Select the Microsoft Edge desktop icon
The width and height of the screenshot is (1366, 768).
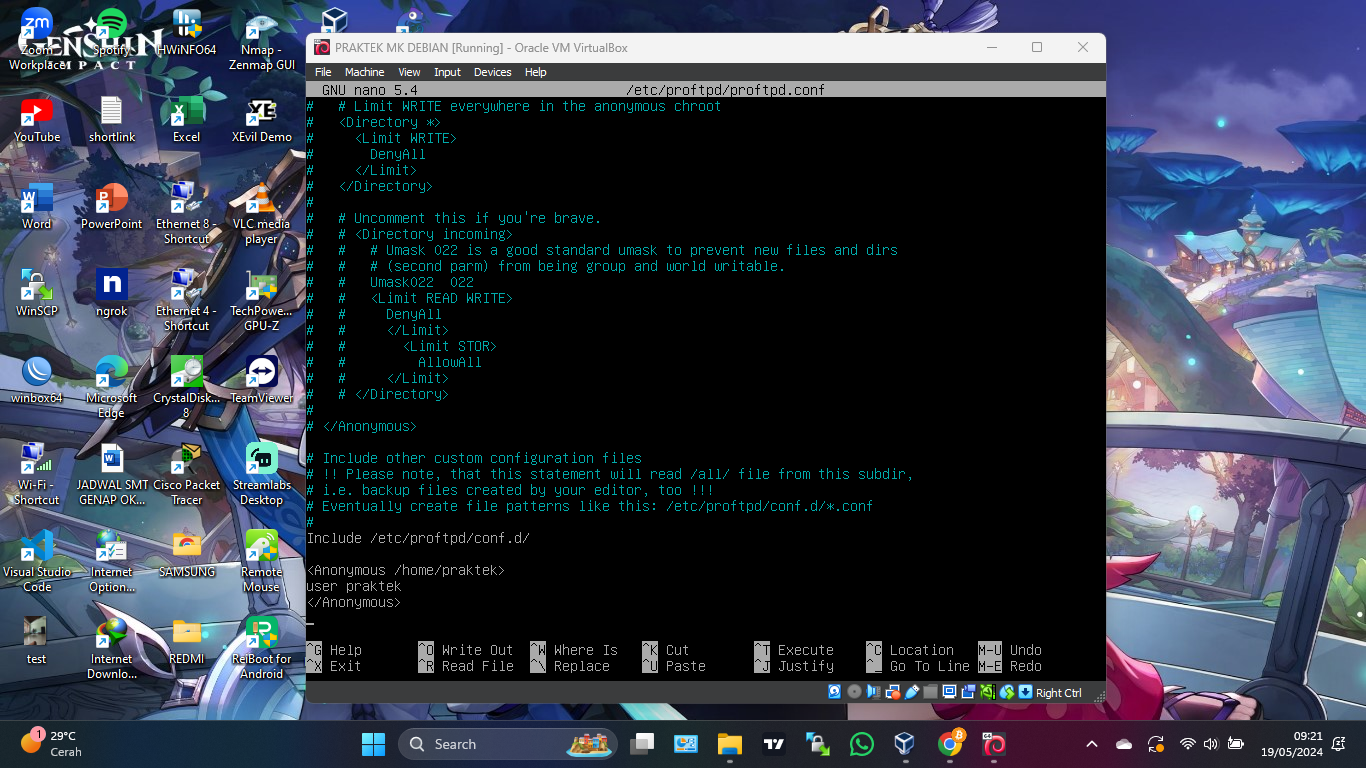(112, 387)
